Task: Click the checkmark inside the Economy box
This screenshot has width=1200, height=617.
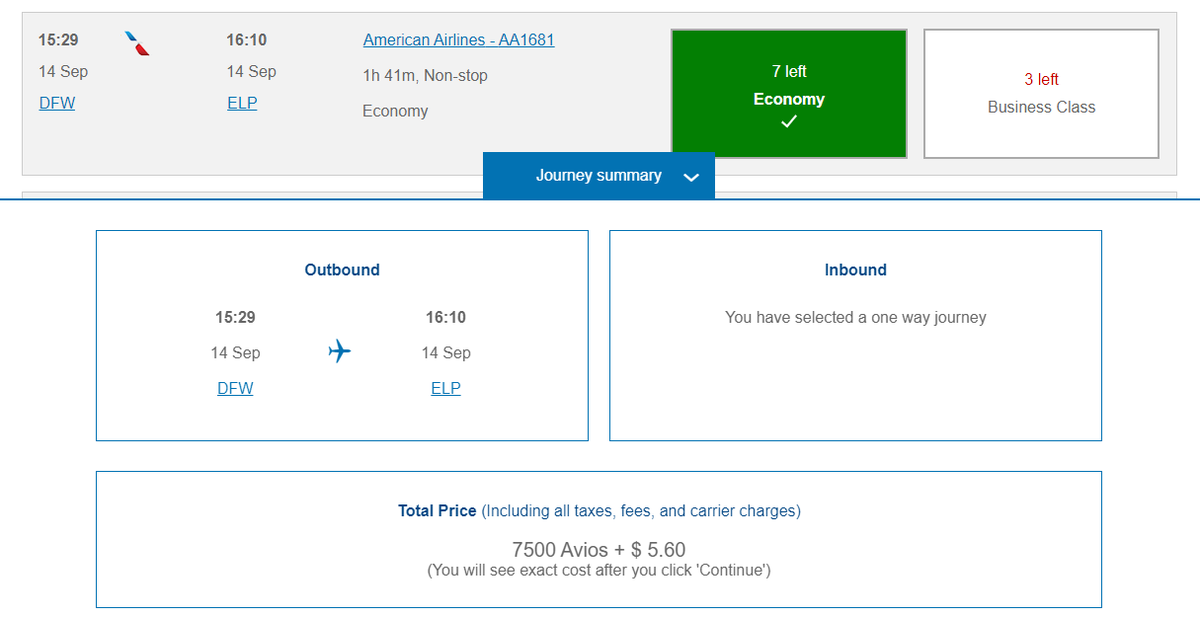Action: (x=789, y=122)
